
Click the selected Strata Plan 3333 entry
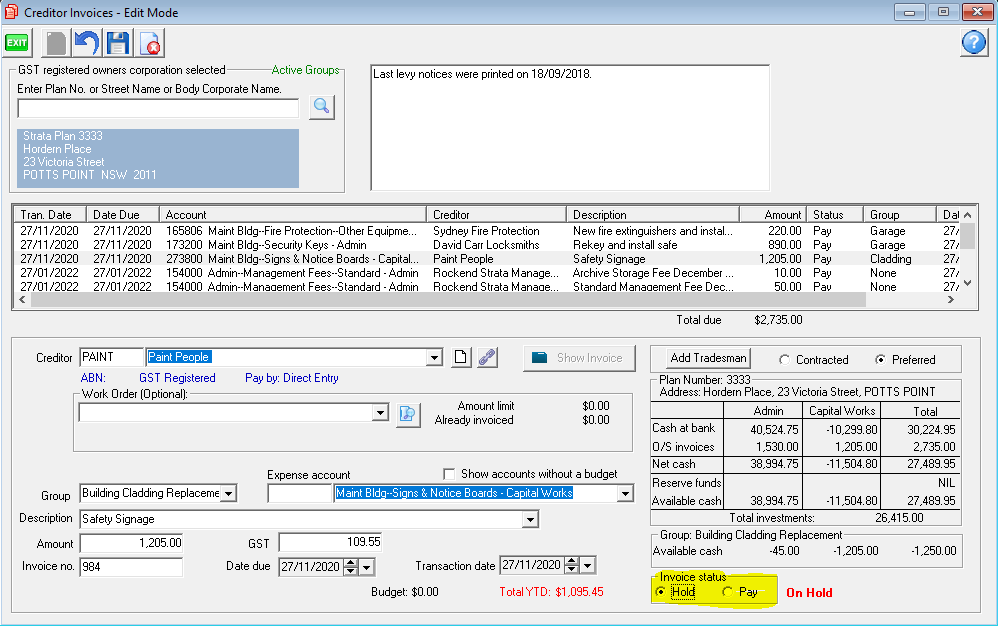tap(158, 158)
